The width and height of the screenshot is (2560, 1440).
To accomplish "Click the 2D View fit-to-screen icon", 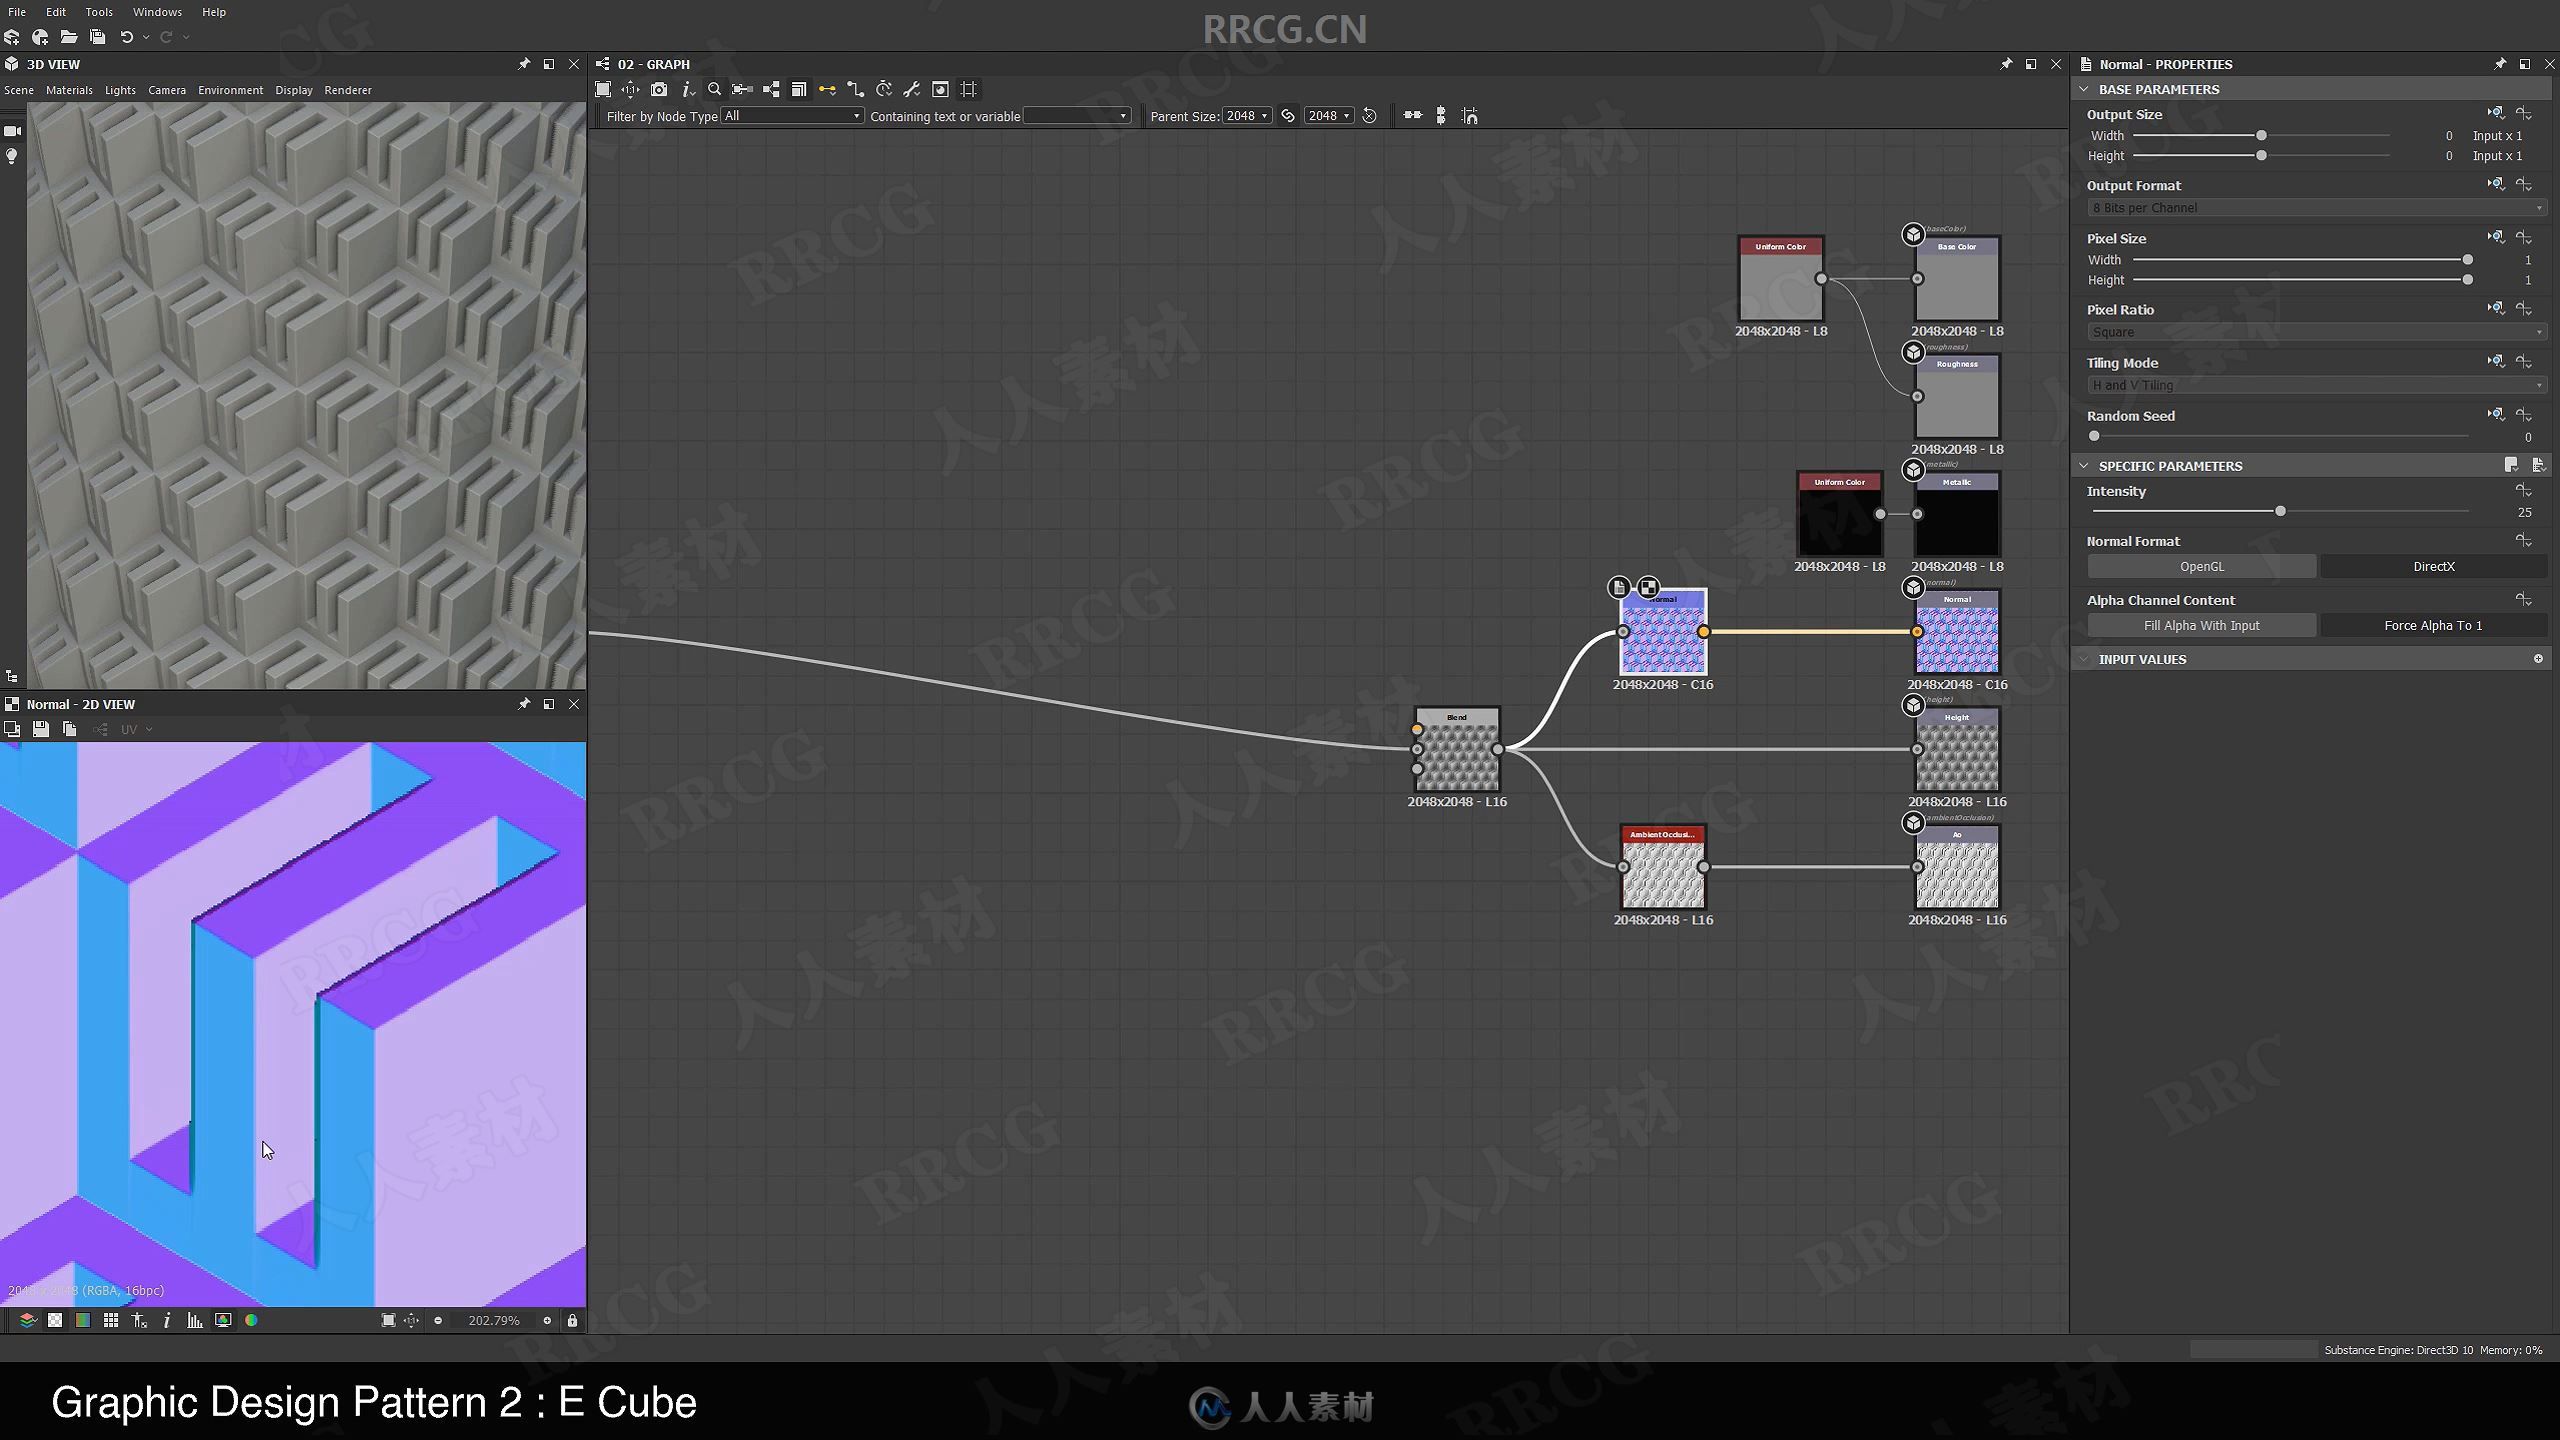I will [x=385, y=1320].
